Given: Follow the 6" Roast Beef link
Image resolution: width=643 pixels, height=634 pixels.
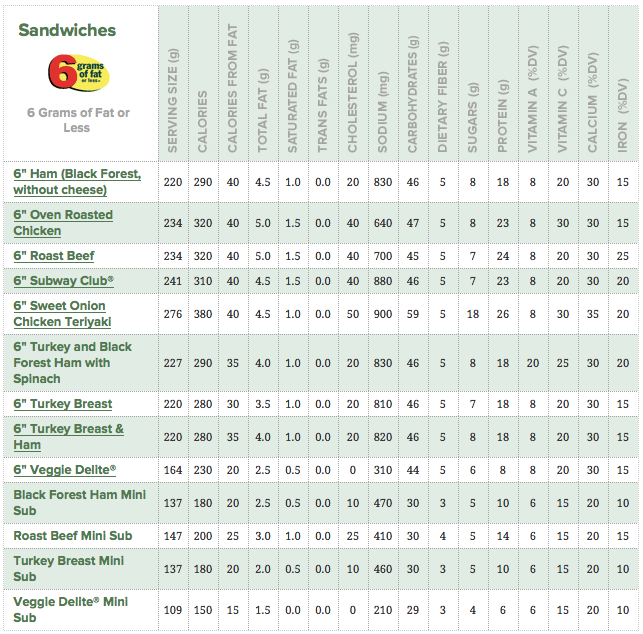Looking at the screenshot, I should [x=54, y=256].
